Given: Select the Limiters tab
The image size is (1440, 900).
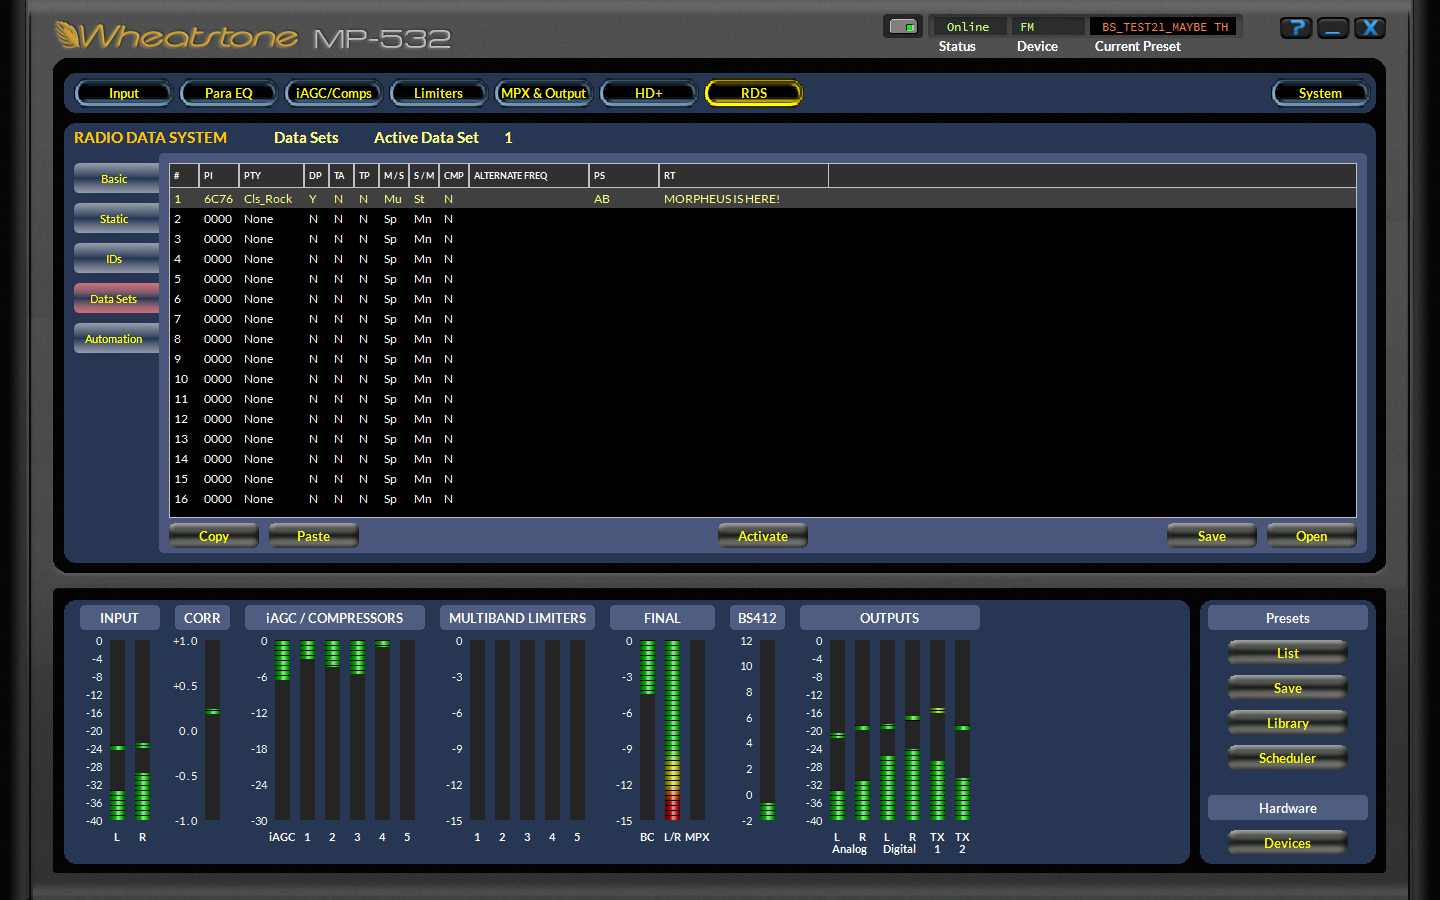Looking at the screenshot, I should [439, 93].
